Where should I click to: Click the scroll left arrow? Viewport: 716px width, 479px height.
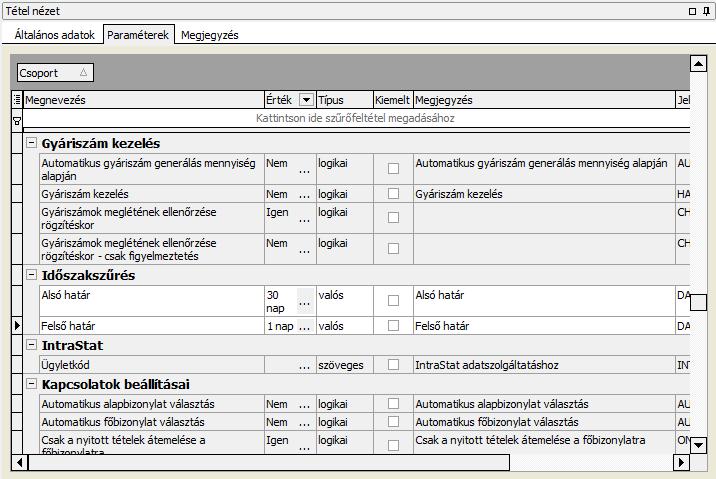point(20,462)
